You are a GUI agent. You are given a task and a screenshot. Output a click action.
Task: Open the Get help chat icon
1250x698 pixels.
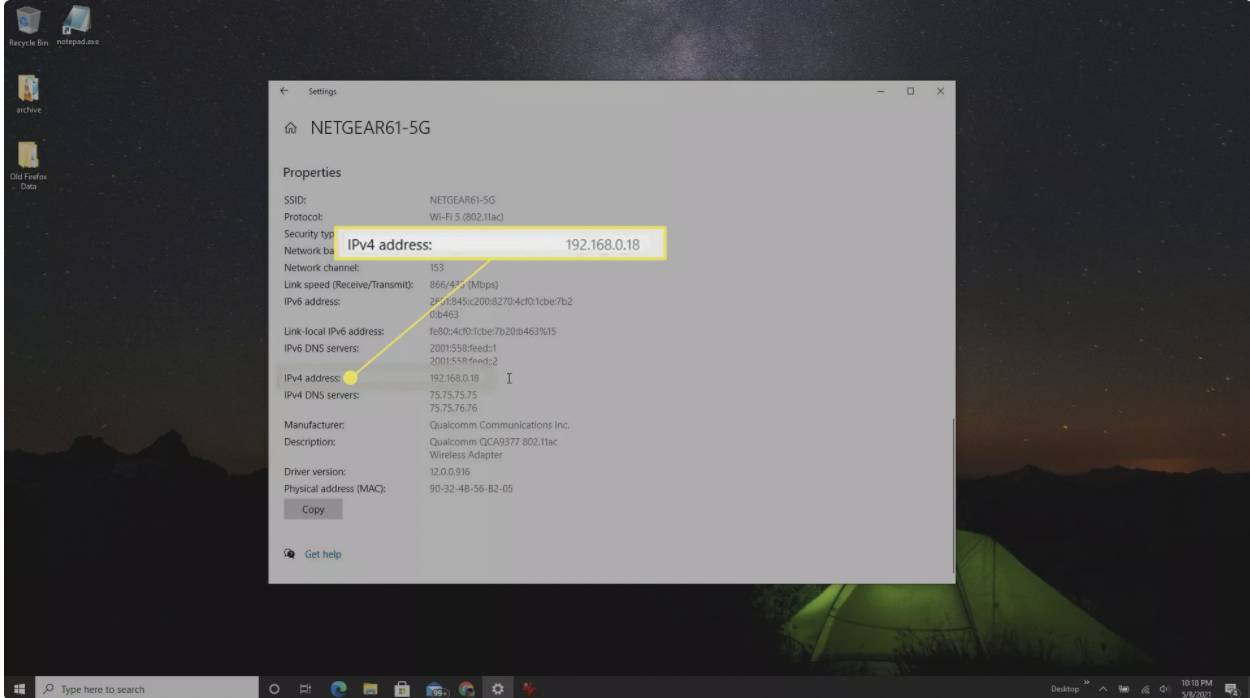pyautogui.click(x=290, y=553)
